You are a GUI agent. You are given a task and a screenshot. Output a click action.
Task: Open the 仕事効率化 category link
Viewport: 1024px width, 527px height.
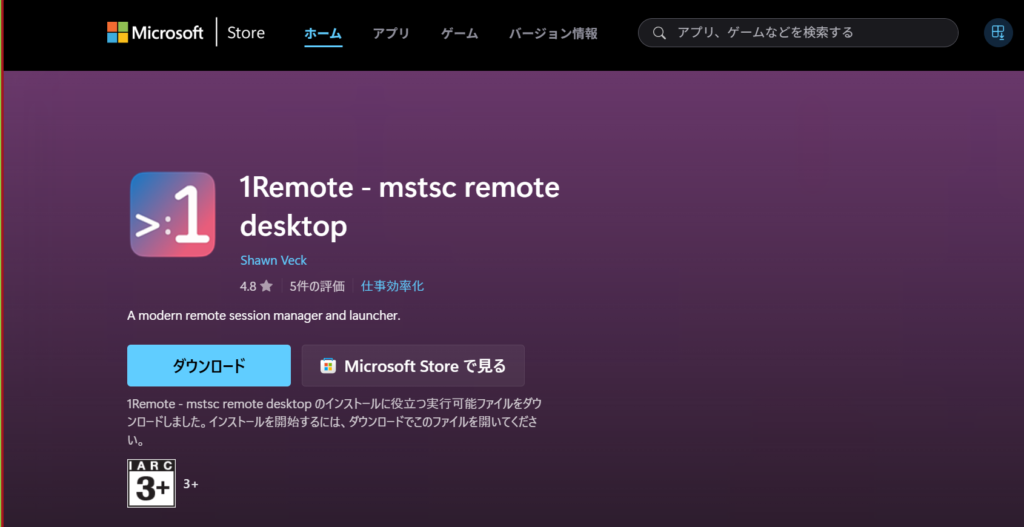tap(392, 286)
